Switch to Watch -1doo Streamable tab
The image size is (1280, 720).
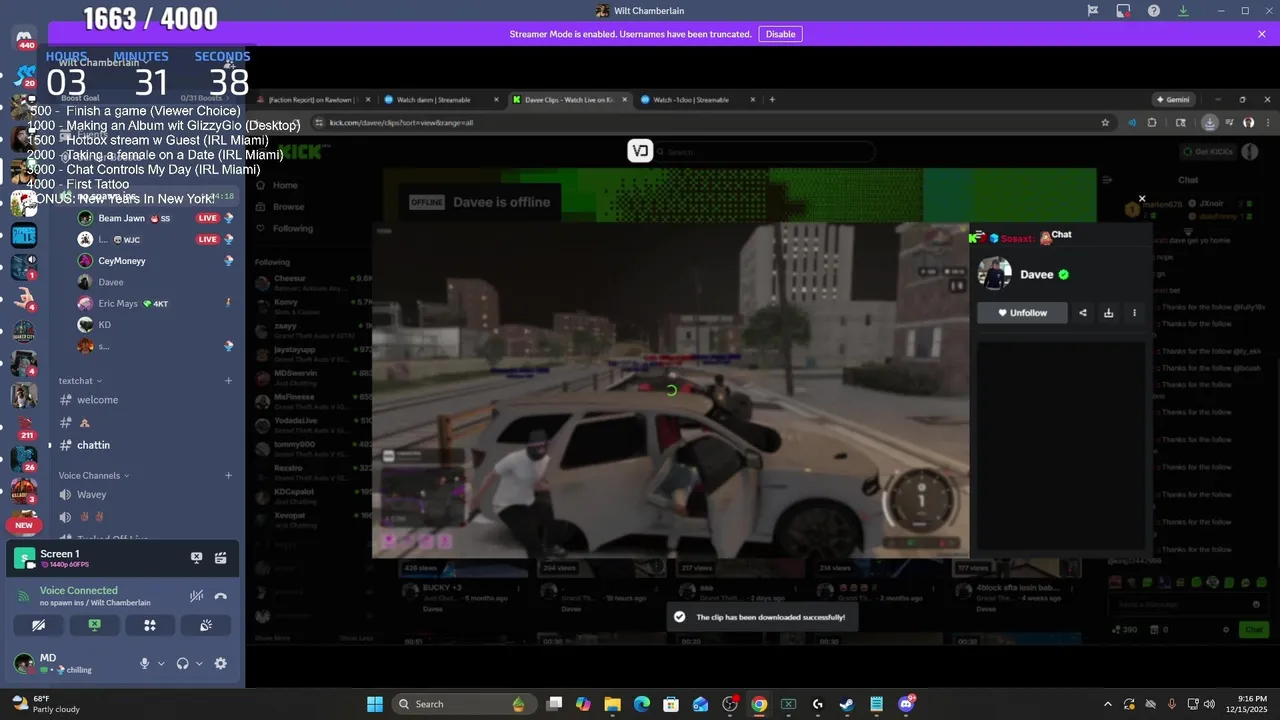click(x=697, y=100)
